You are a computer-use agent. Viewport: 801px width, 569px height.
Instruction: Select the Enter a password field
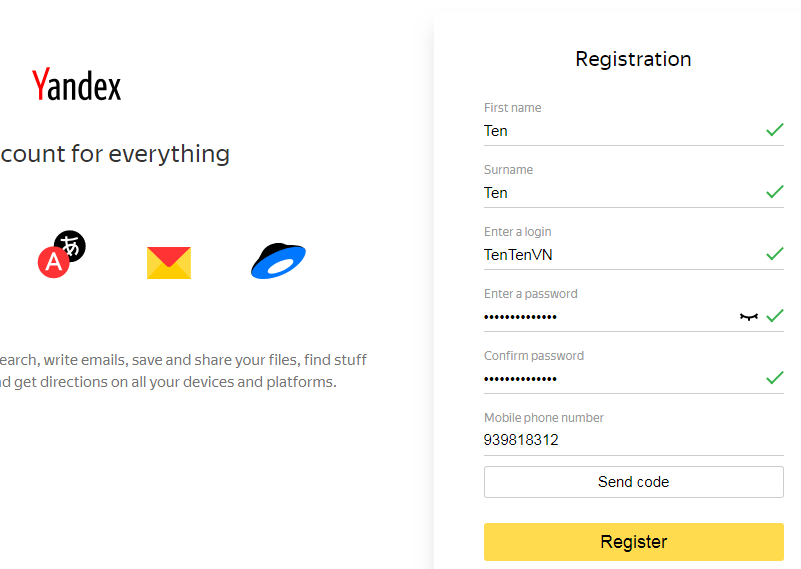pyautogui.click(x=610, y=317)
